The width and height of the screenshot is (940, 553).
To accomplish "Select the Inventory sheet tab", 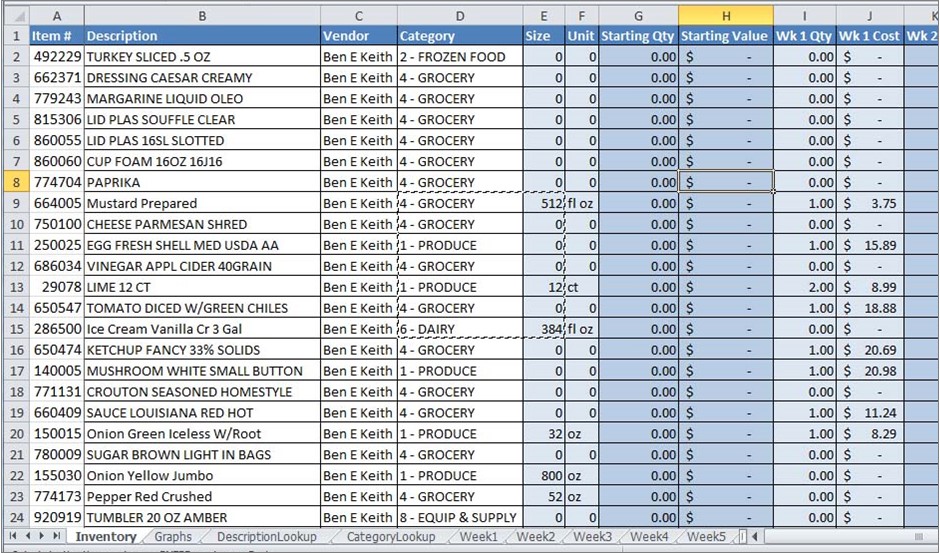I will 106,537.
